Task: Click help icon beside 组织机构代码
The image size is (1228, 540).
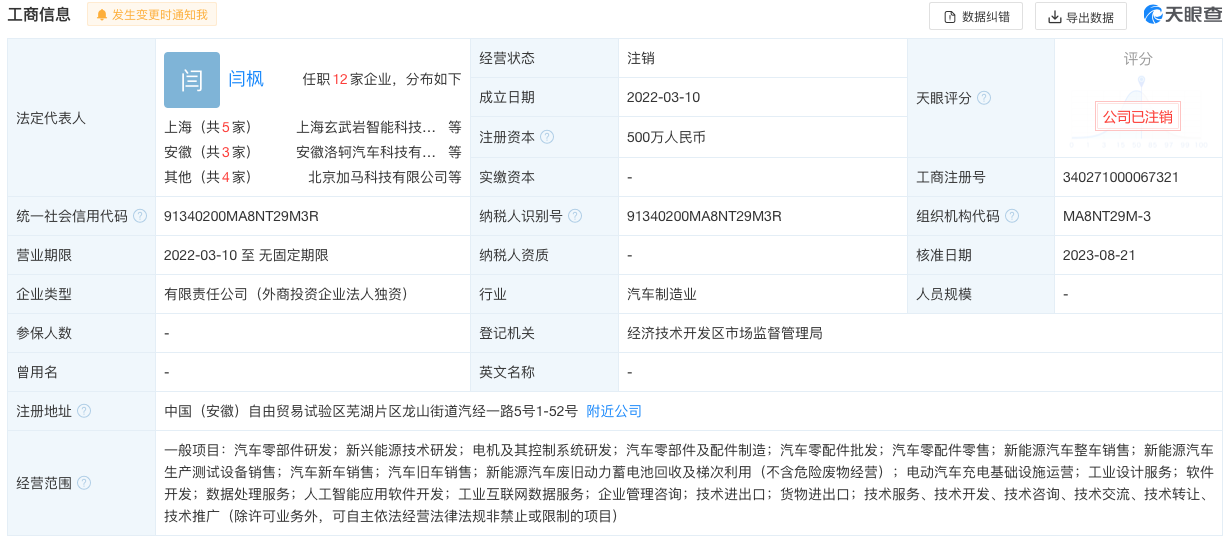Action: click(x=1012, y=216)
